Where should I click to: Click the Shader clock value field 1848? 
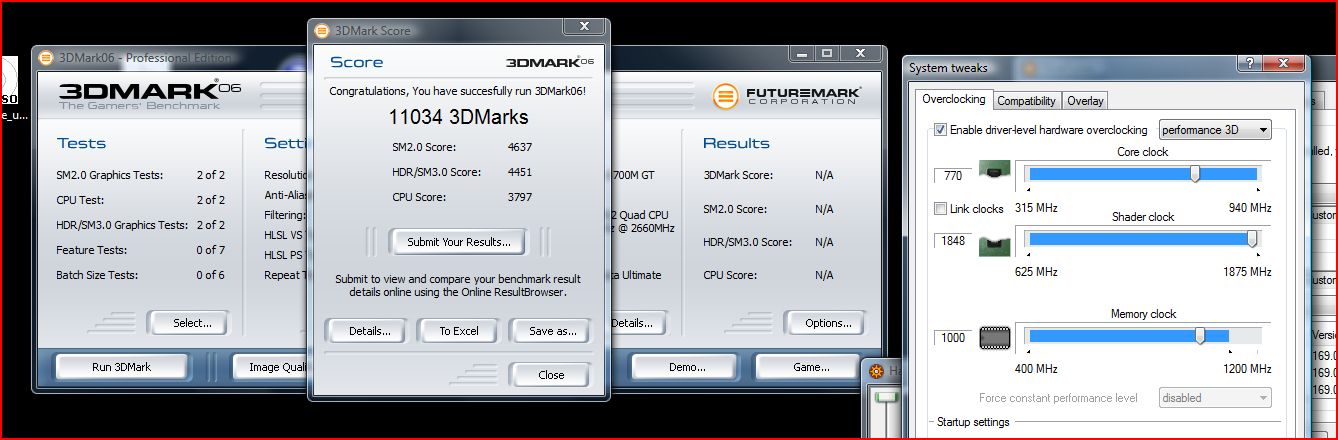[952, 241]
